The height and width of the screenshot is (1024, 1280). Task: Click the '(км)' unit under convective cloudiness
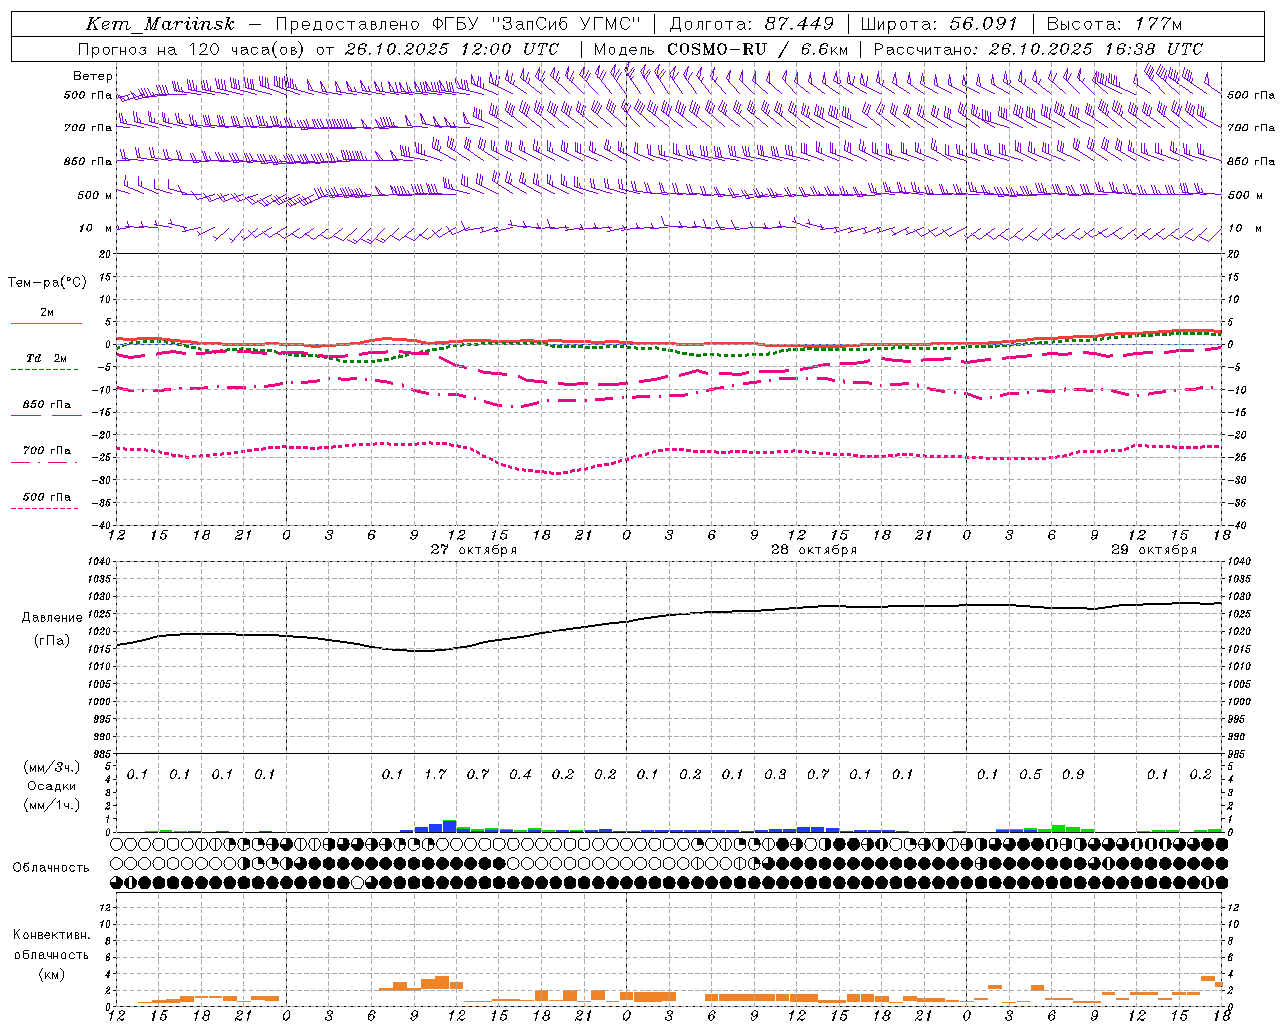(51, 975)
